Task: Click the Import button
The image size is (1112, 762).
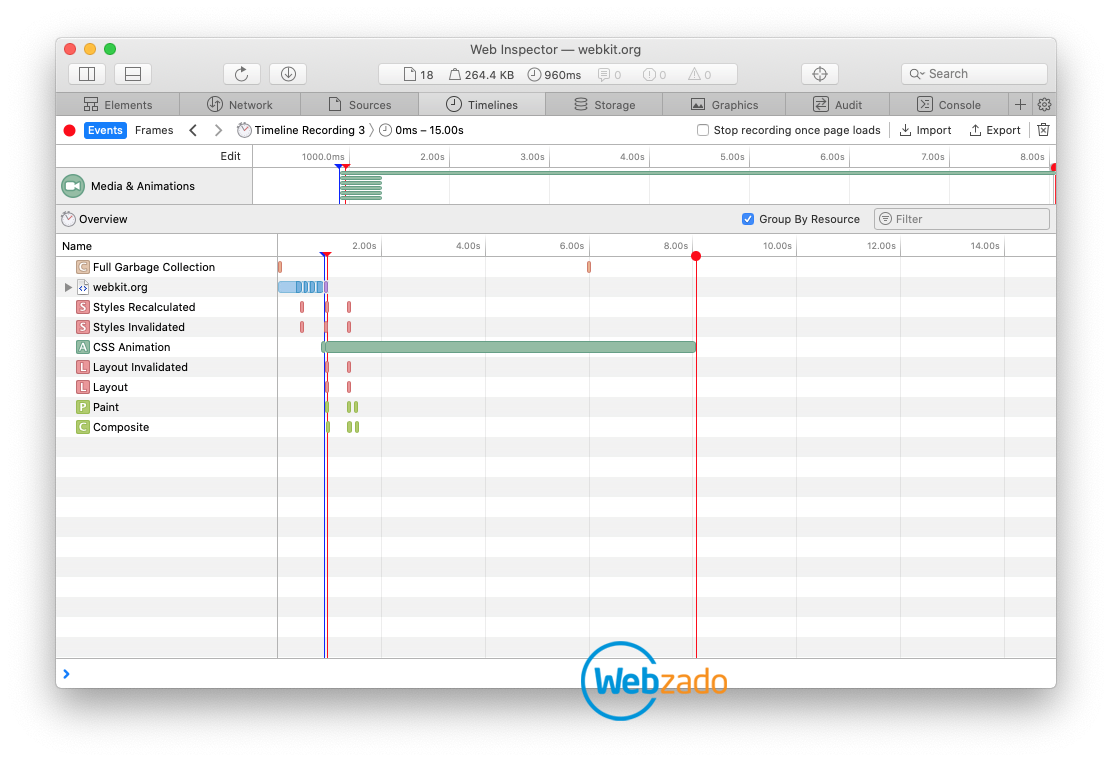Action: (925, 130)
